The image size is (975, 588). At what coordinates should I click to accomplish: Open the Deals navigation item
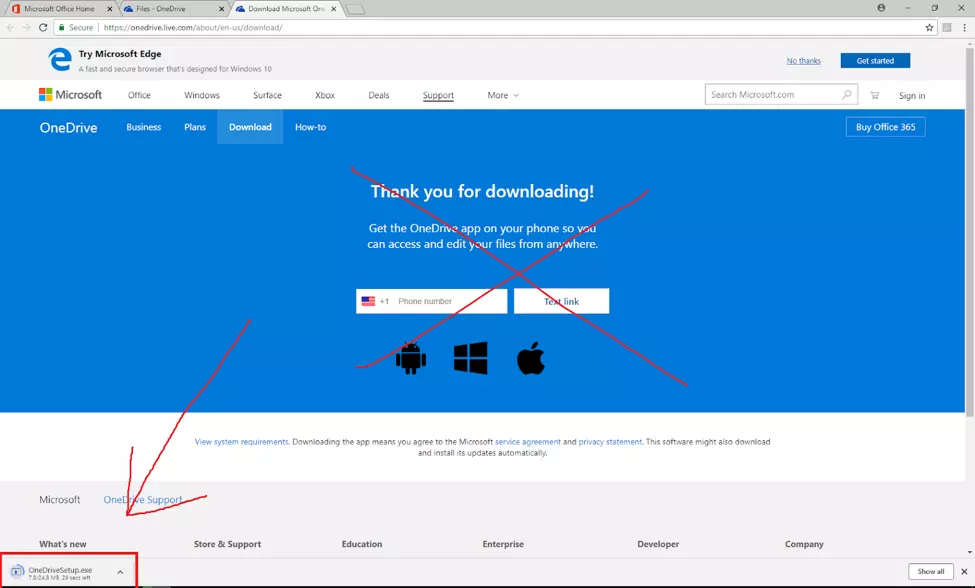point(379,95)
